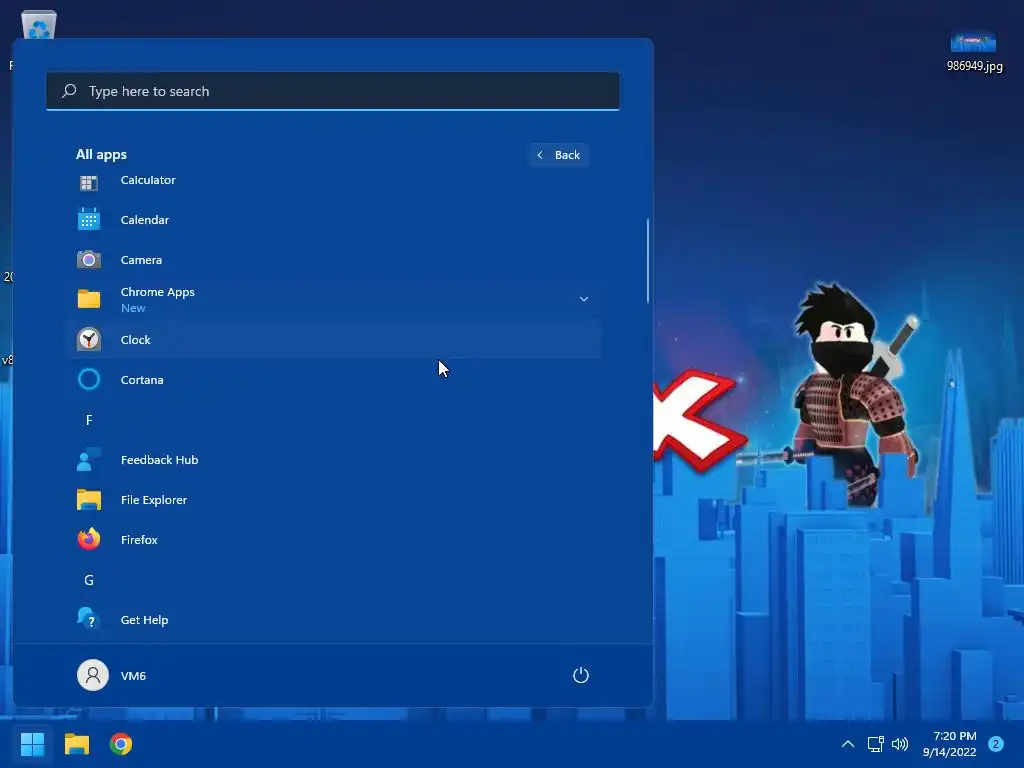Open notifications badge showing 2

[996, 744]
